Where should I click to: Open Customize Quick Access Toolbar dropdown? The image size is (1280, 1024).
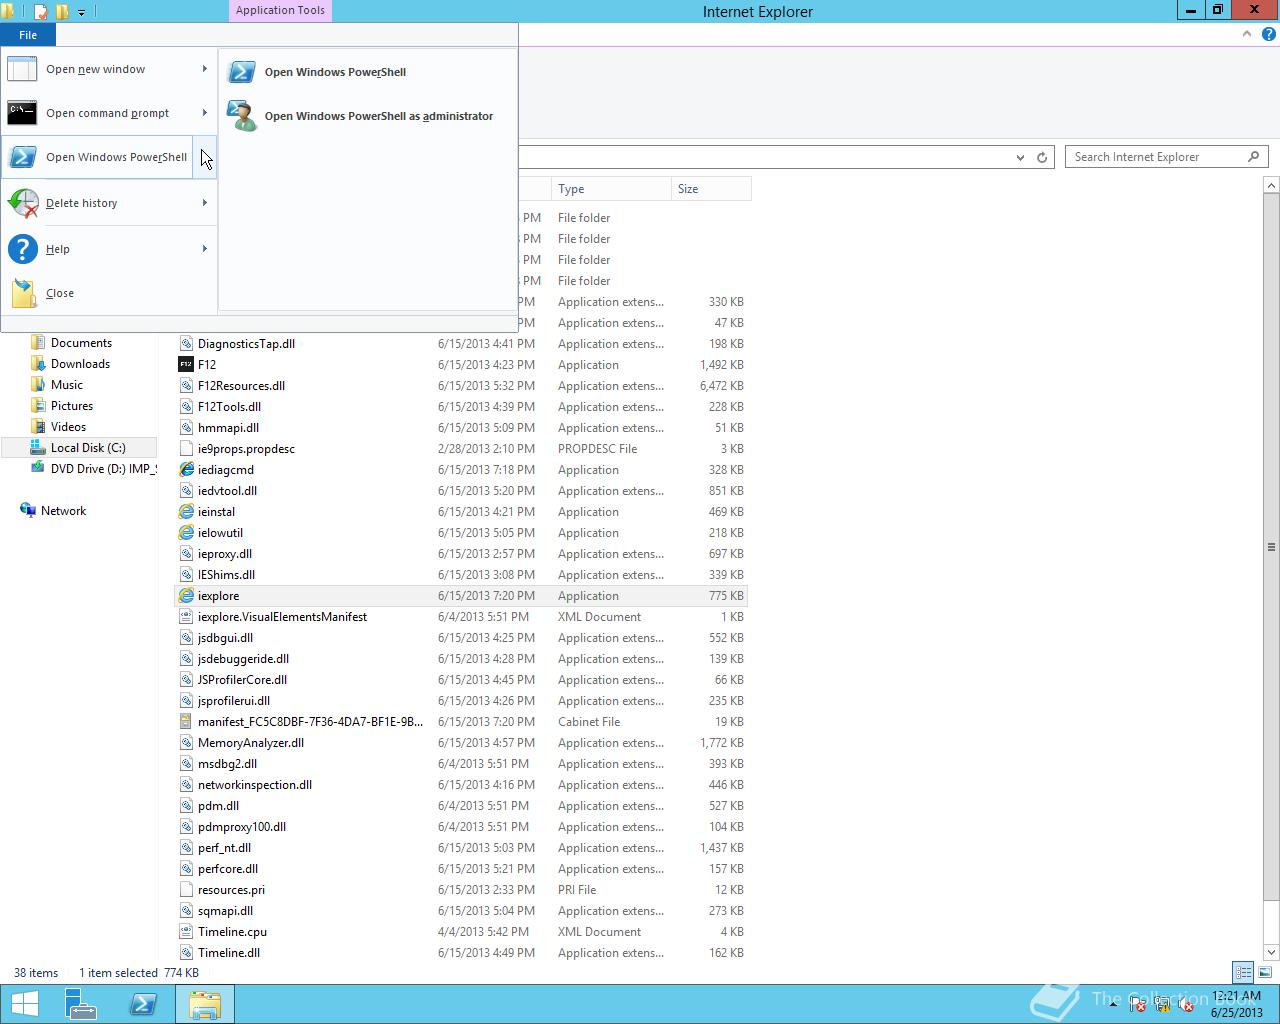(81, 12)
